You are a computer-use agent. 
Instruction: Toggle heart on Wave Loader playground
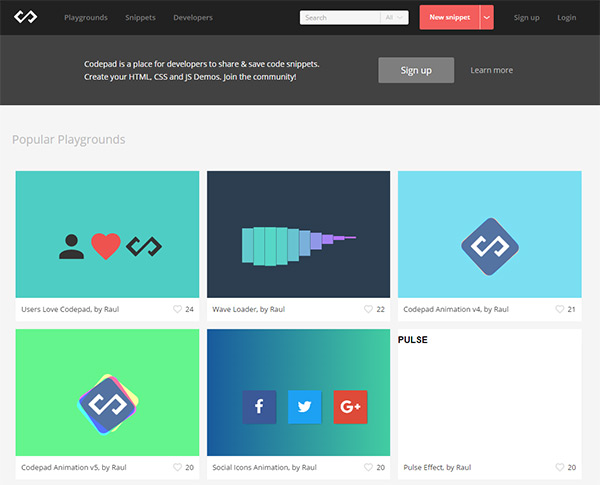(368, 309)
